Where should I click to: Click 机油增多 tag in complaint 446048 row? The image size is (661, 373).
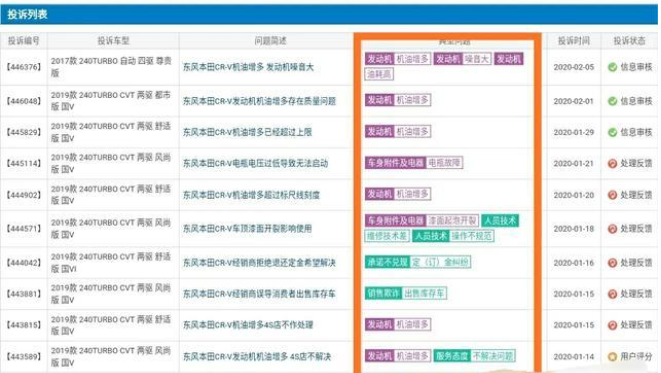(x=412, y=100)
